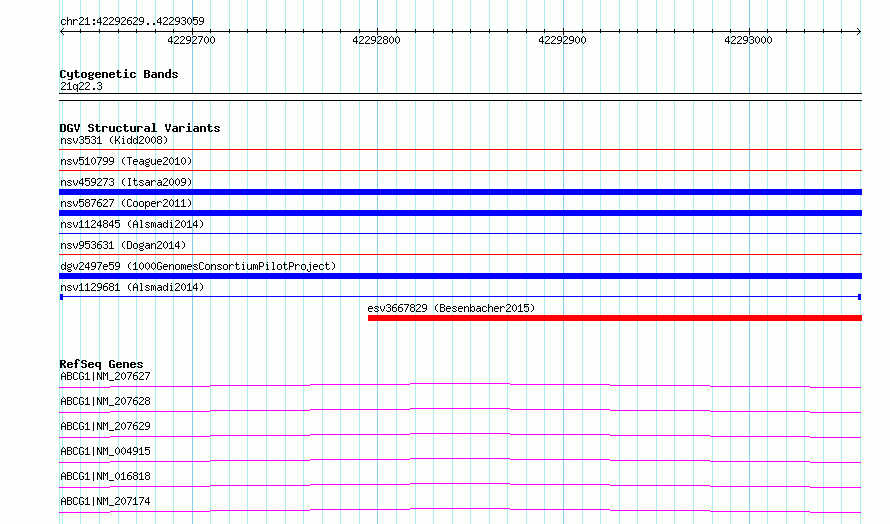Image resolution: width=890 pixels, height=524 pixels.
Task: Select the Cytogenetic Bands track heading
Action: 119,74
